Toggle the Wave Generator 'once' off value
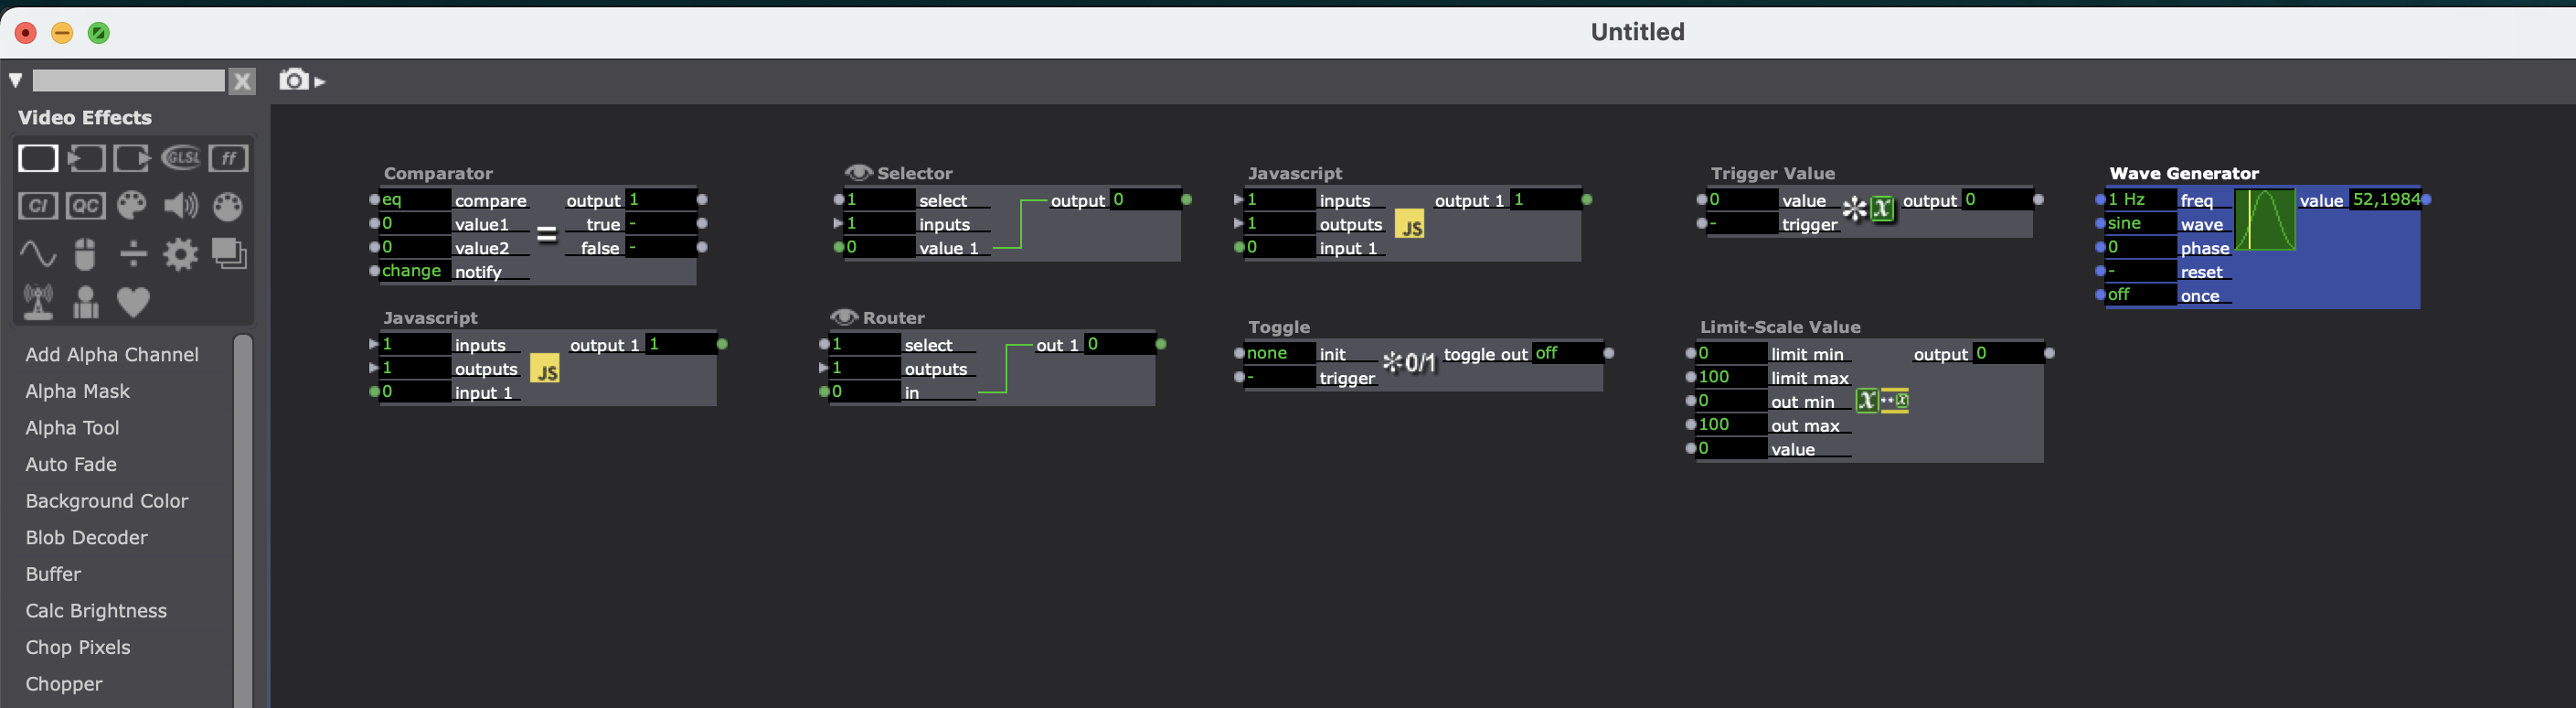 click(2142, 295)
